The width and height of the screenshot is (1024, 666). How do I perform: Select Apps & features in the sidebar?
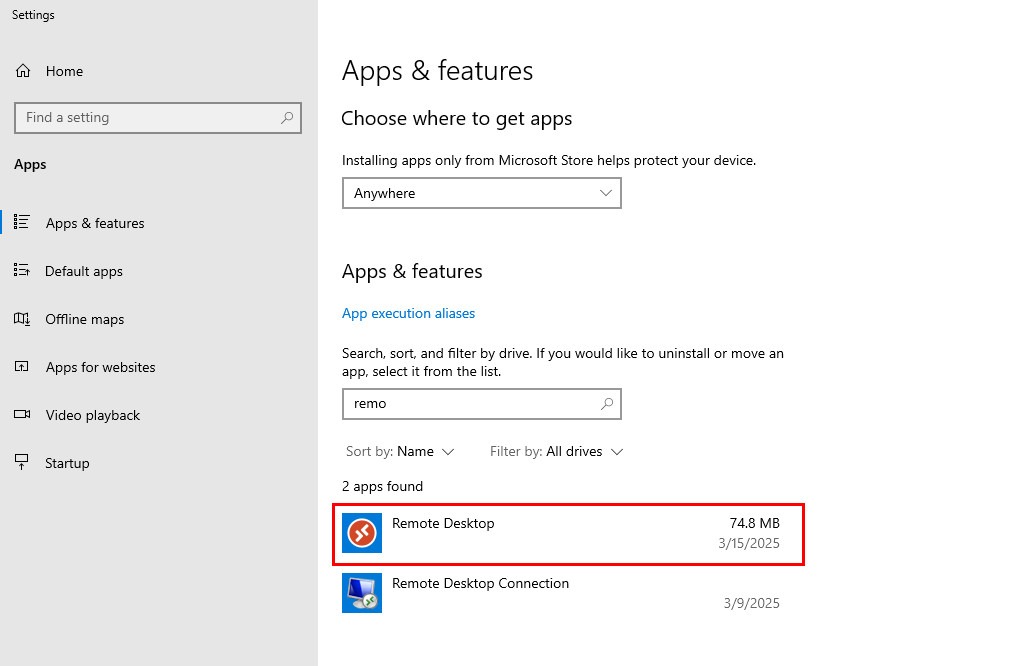click(95, 223)
